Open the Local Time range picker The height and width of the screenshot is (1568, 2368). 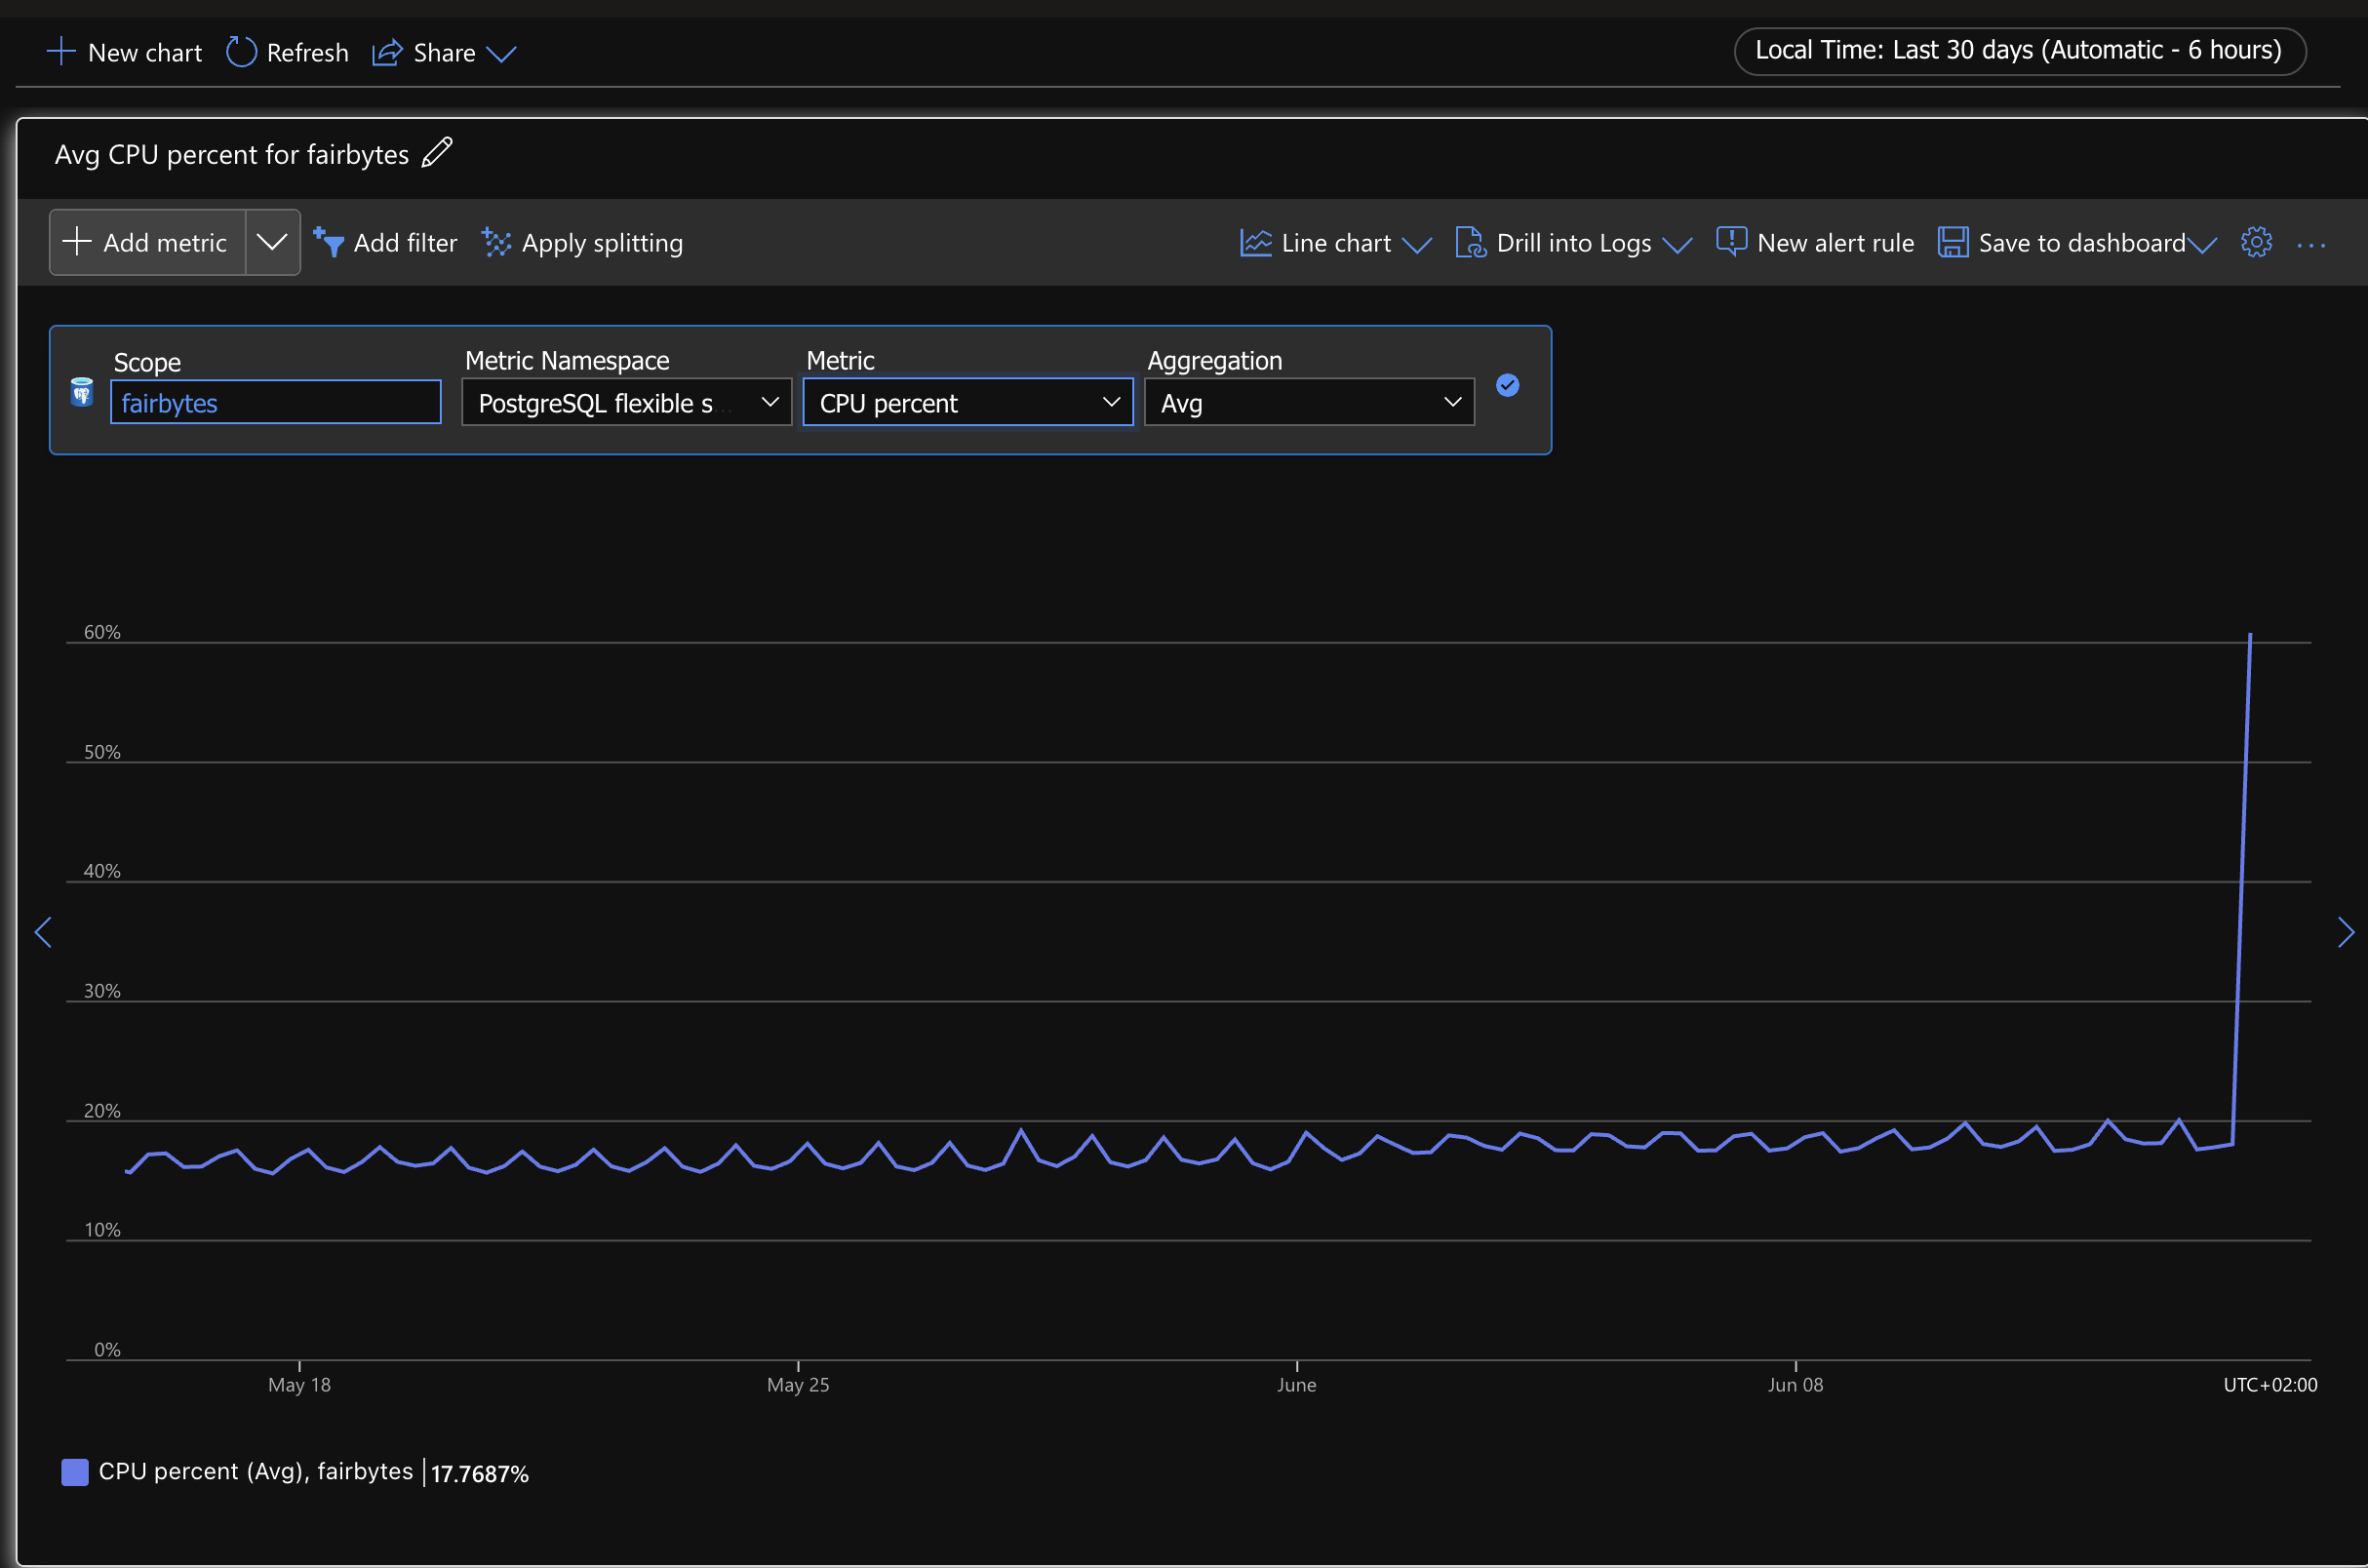[x=2019, y=50]
